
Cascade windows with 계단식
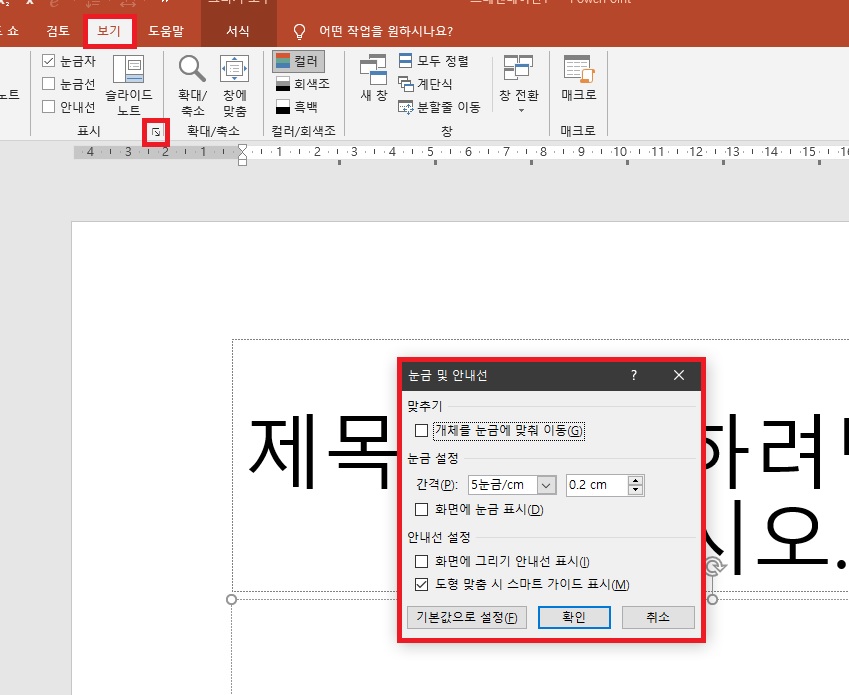click(x=425, y=84)
